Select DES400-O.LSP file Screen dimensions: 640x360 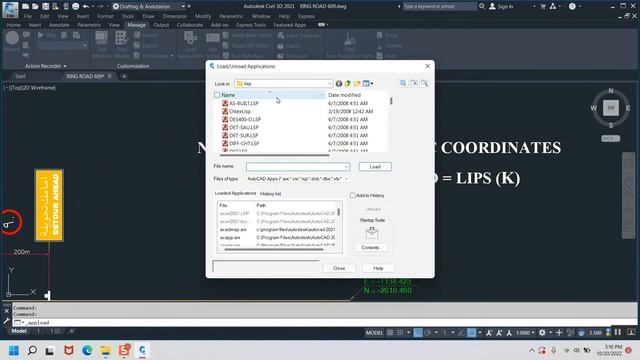244,119
